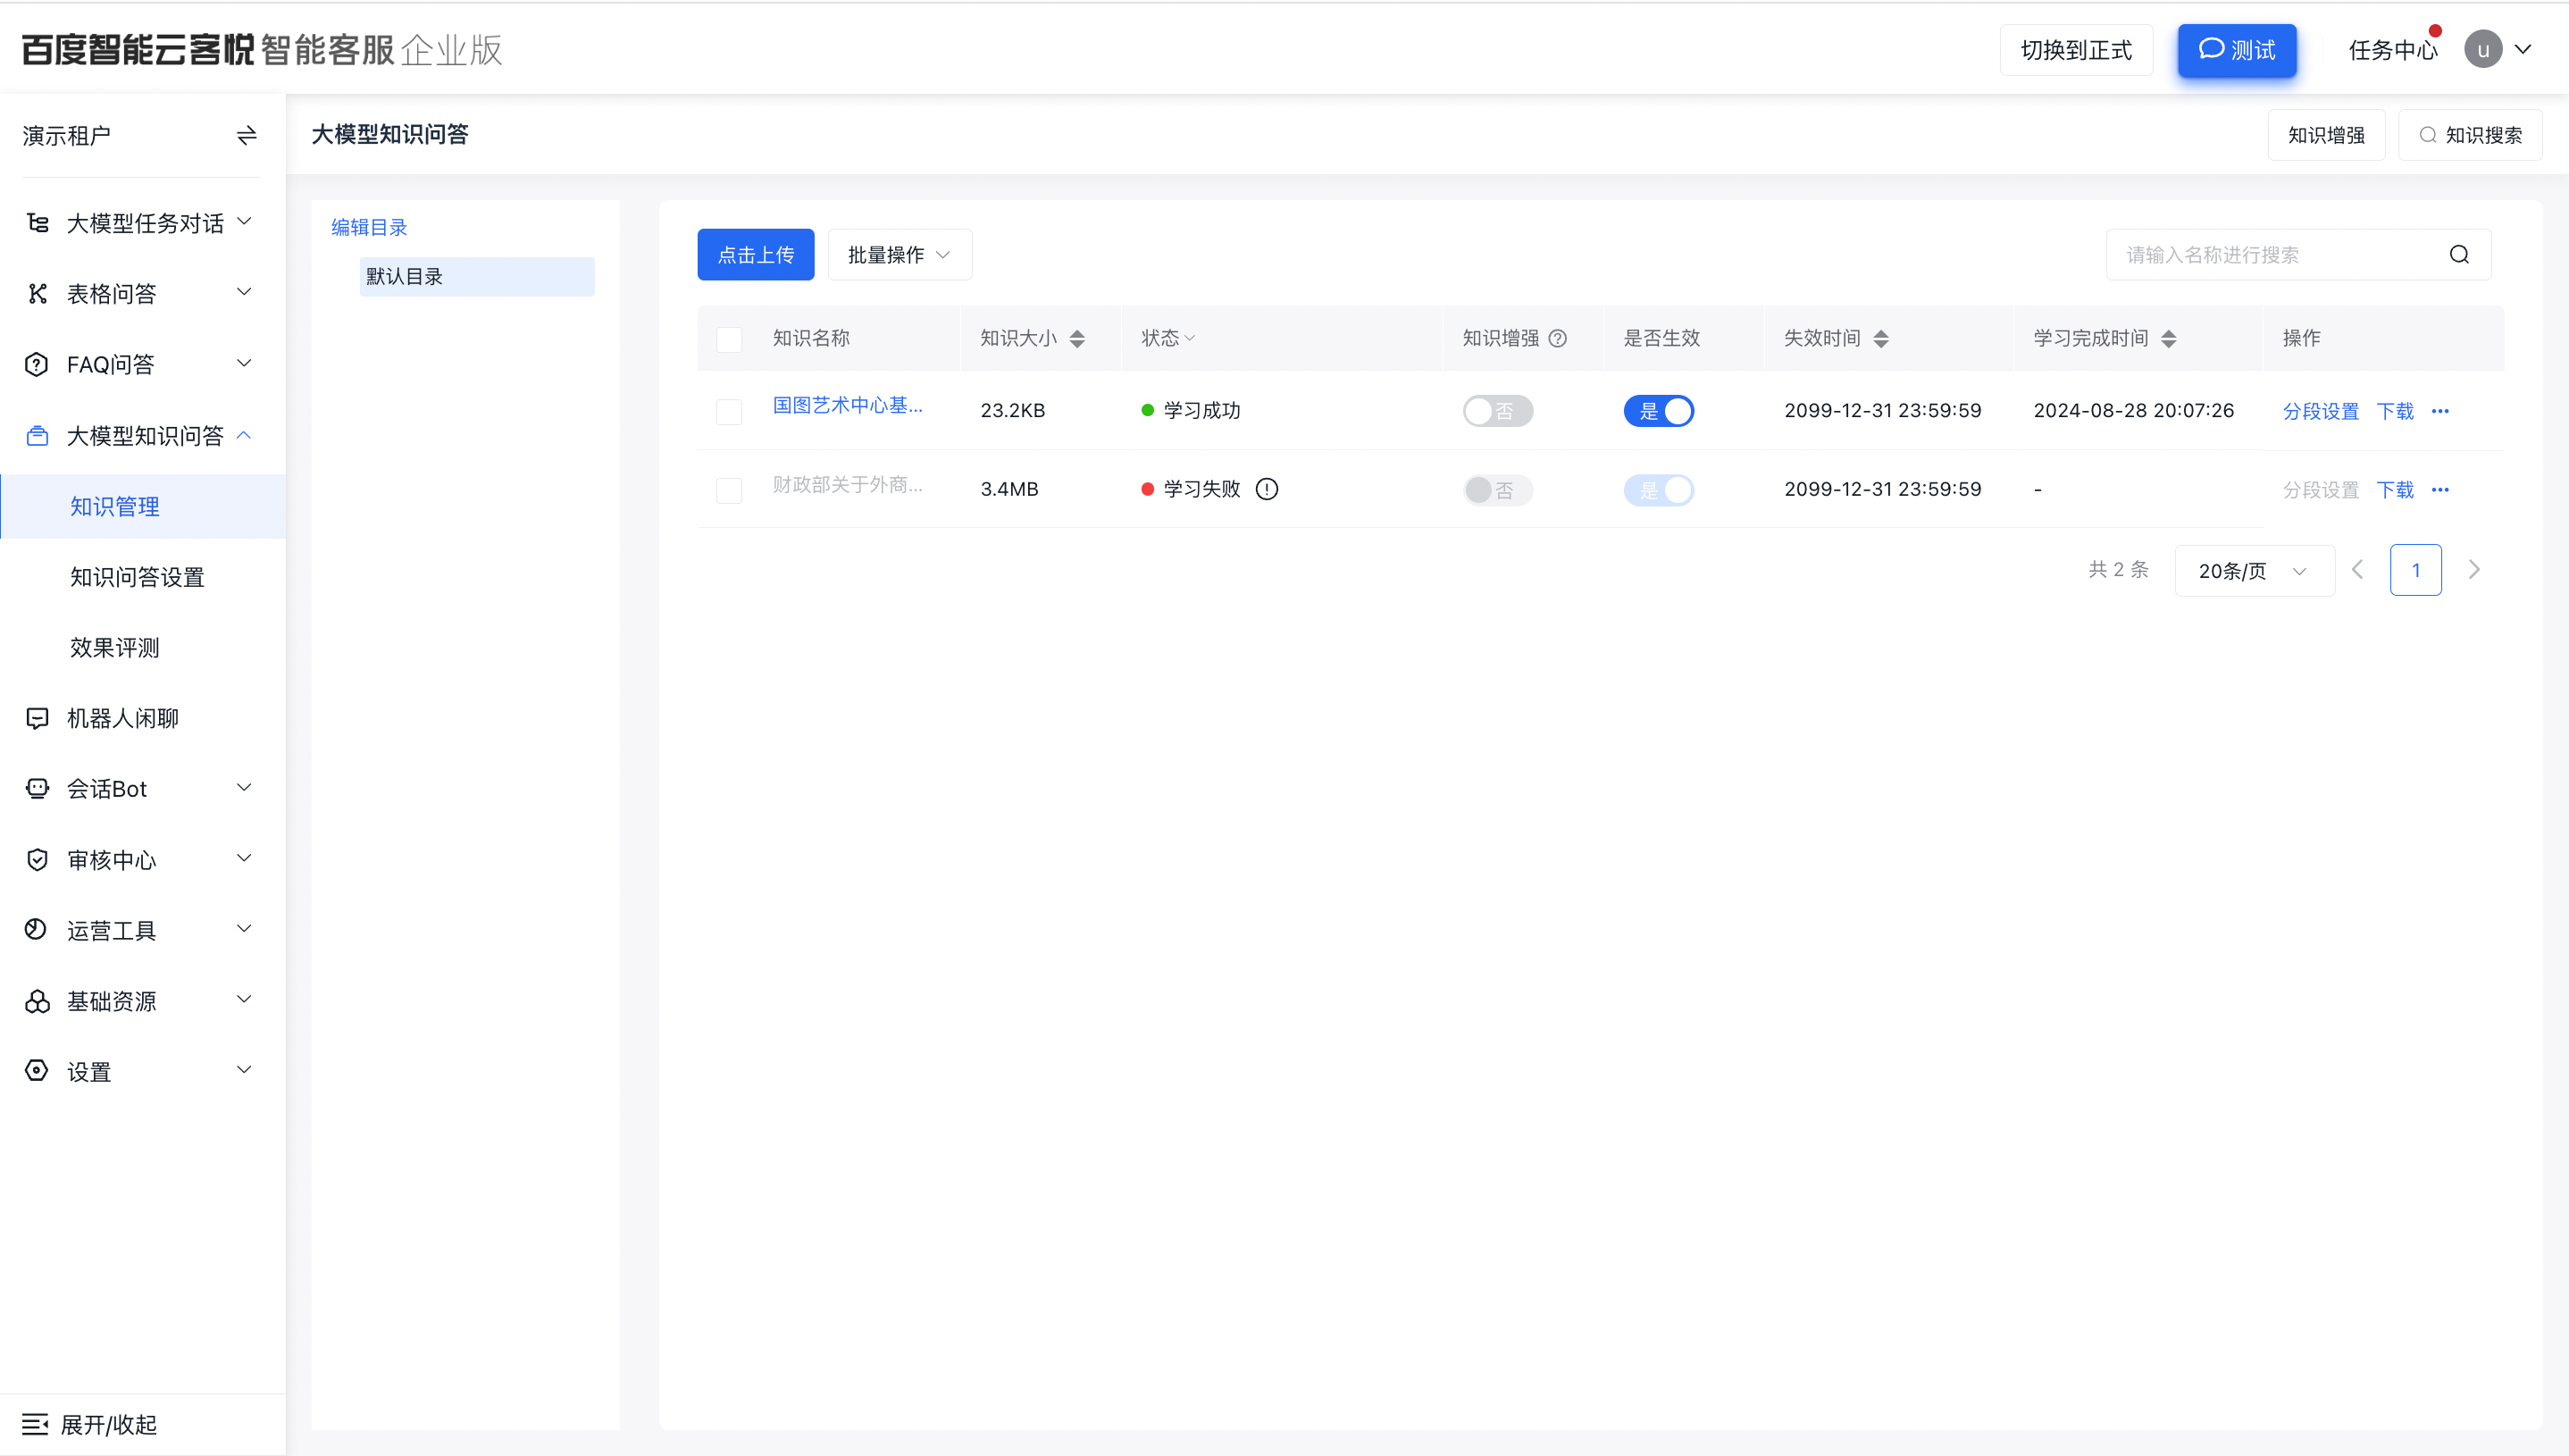2569x1456 pixels.
Task: Collapse 大模型知识问答 chevron
Action: coord(244,435)
